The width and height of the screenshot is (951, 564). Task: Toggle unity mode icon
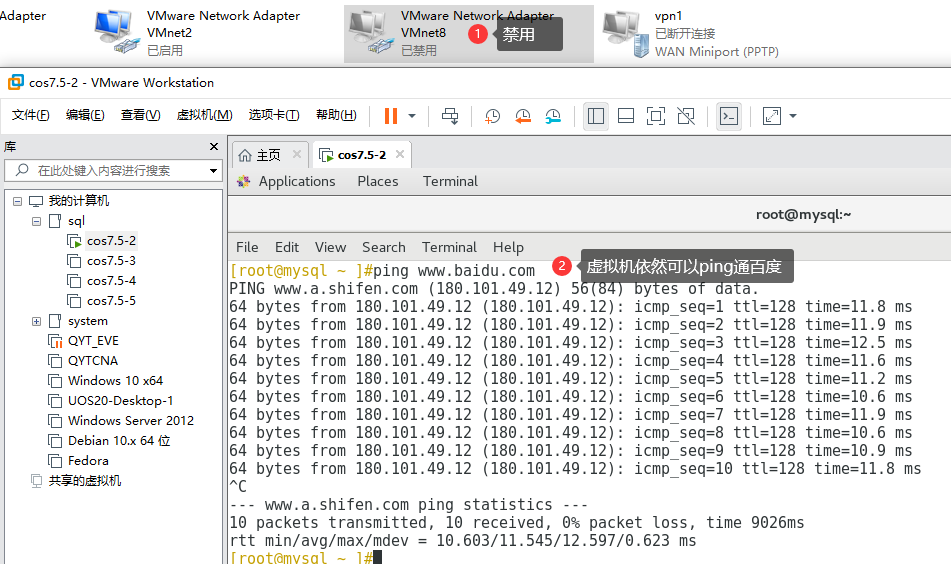pos(686,116)
